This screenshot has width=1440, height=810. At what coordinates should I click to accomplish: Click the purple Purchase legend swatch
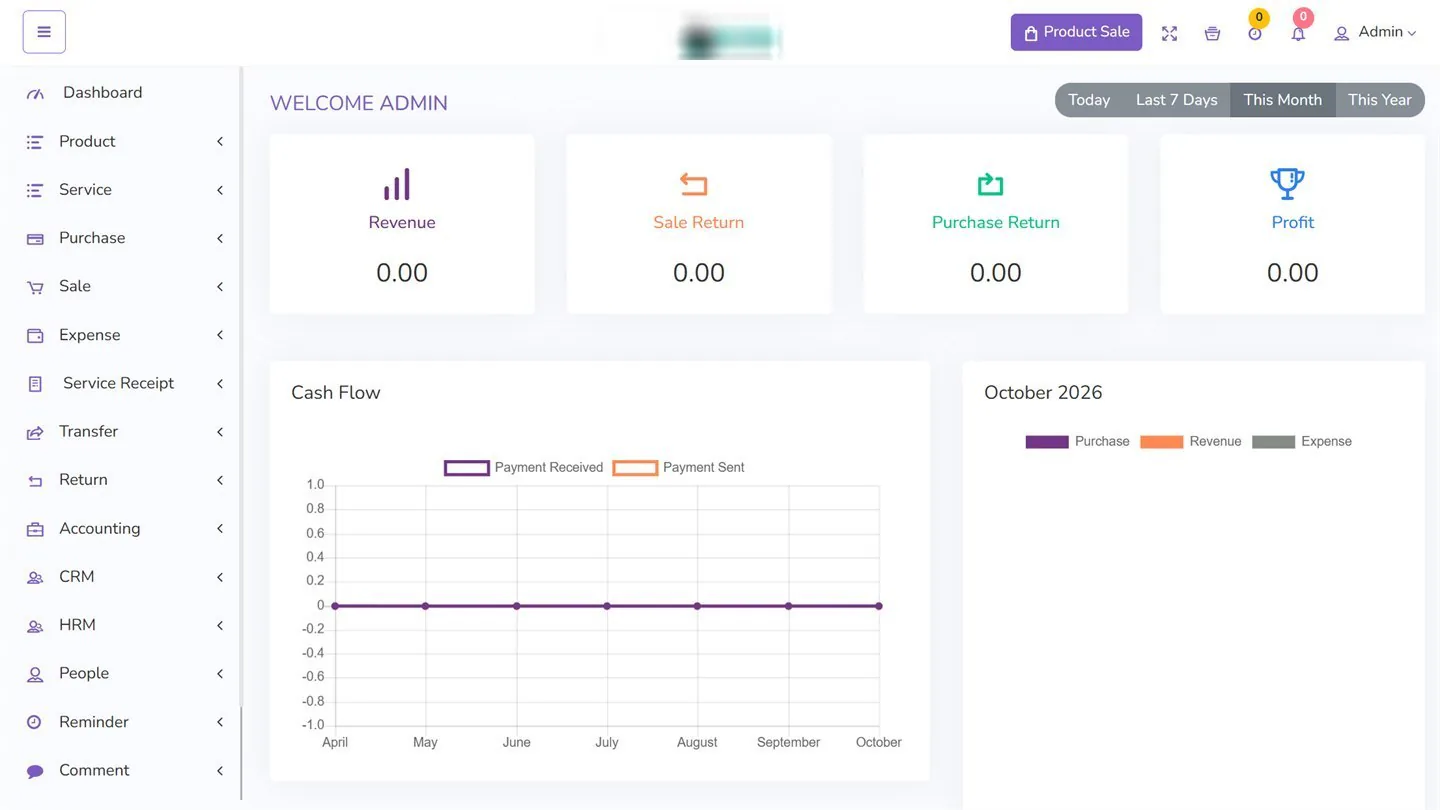pos(1047,441)
